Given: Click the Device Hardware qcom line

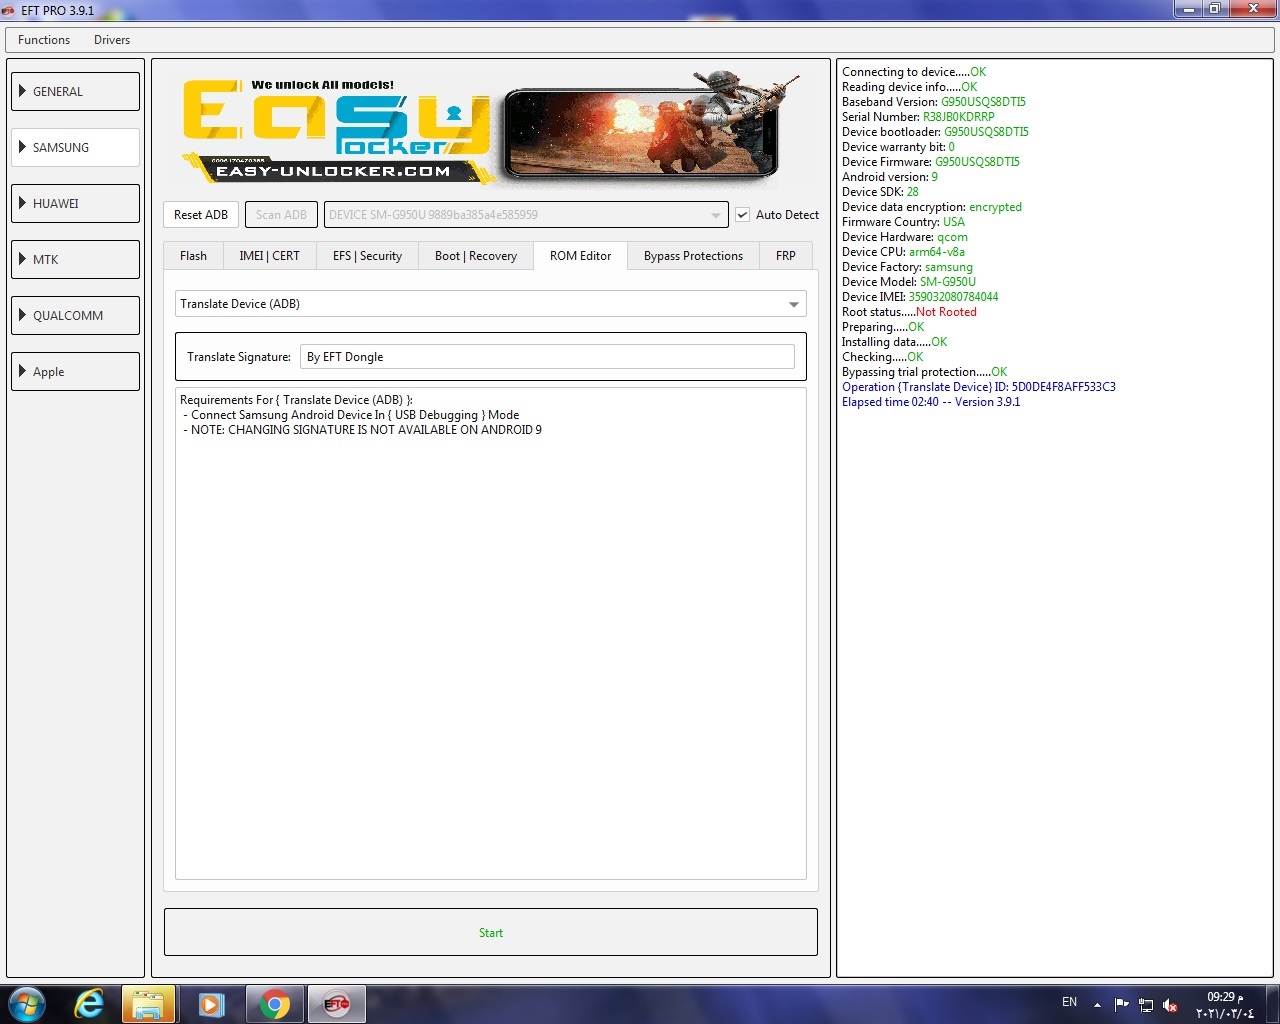Looking at the screenshot, I should tap(905, 237).
